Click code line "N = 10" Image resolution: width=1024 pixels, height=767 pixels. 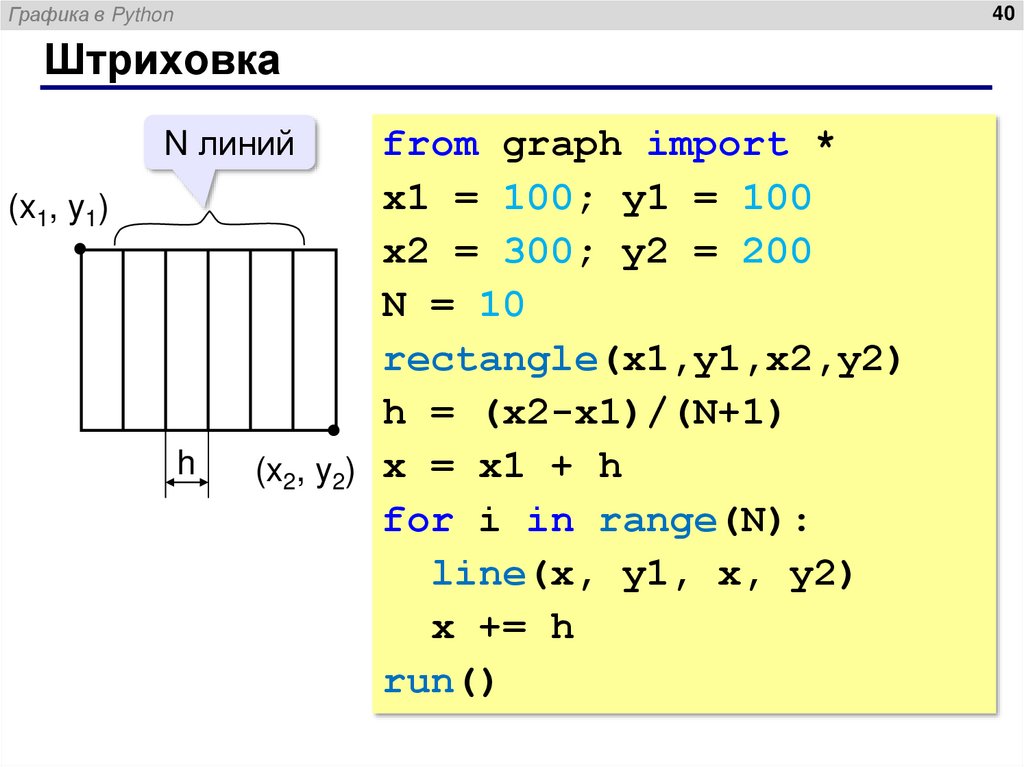coord(453,304)
